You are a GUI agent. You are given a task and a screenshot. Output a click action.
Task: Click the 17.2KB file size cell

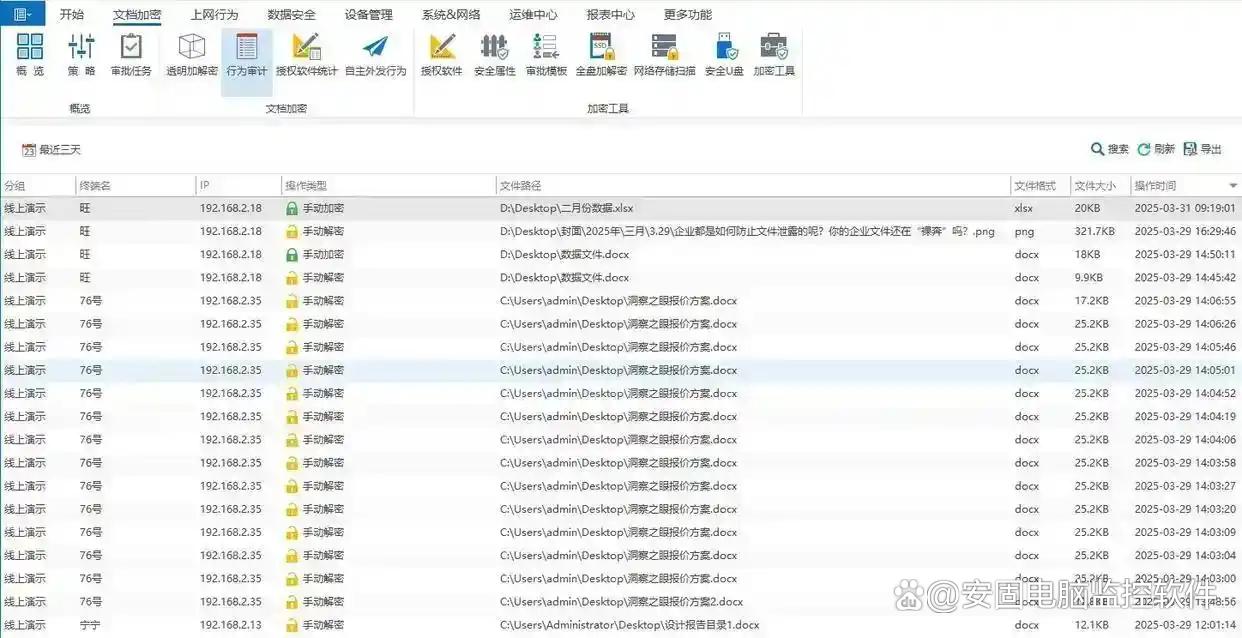click(x=1091, y=300)
